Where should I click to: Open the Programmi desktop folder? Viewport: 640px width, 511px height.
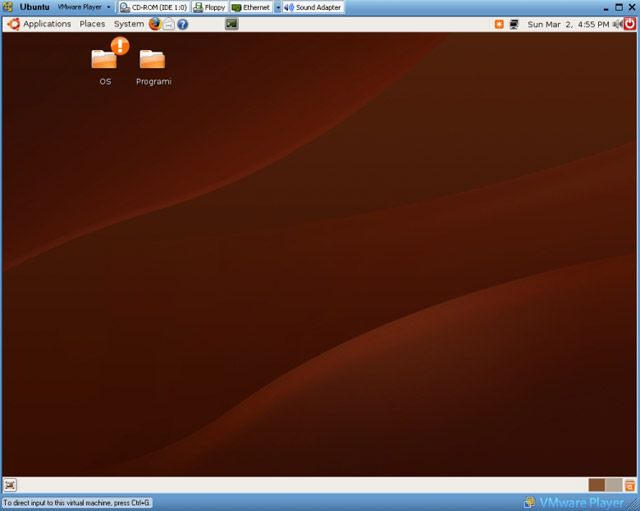153,64
